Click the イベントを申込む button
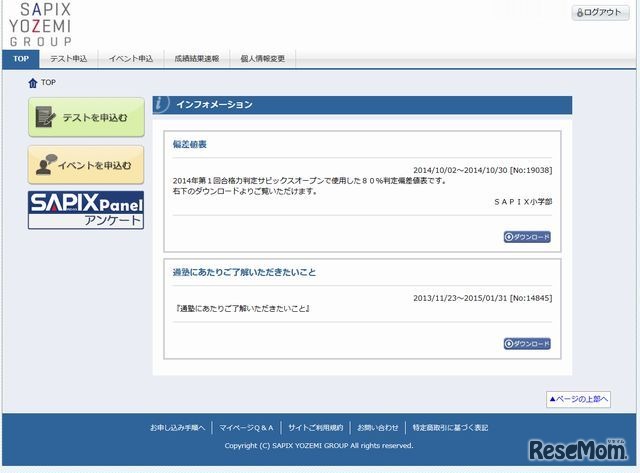This screenshot has width=640, height=473. click(86, 165)
